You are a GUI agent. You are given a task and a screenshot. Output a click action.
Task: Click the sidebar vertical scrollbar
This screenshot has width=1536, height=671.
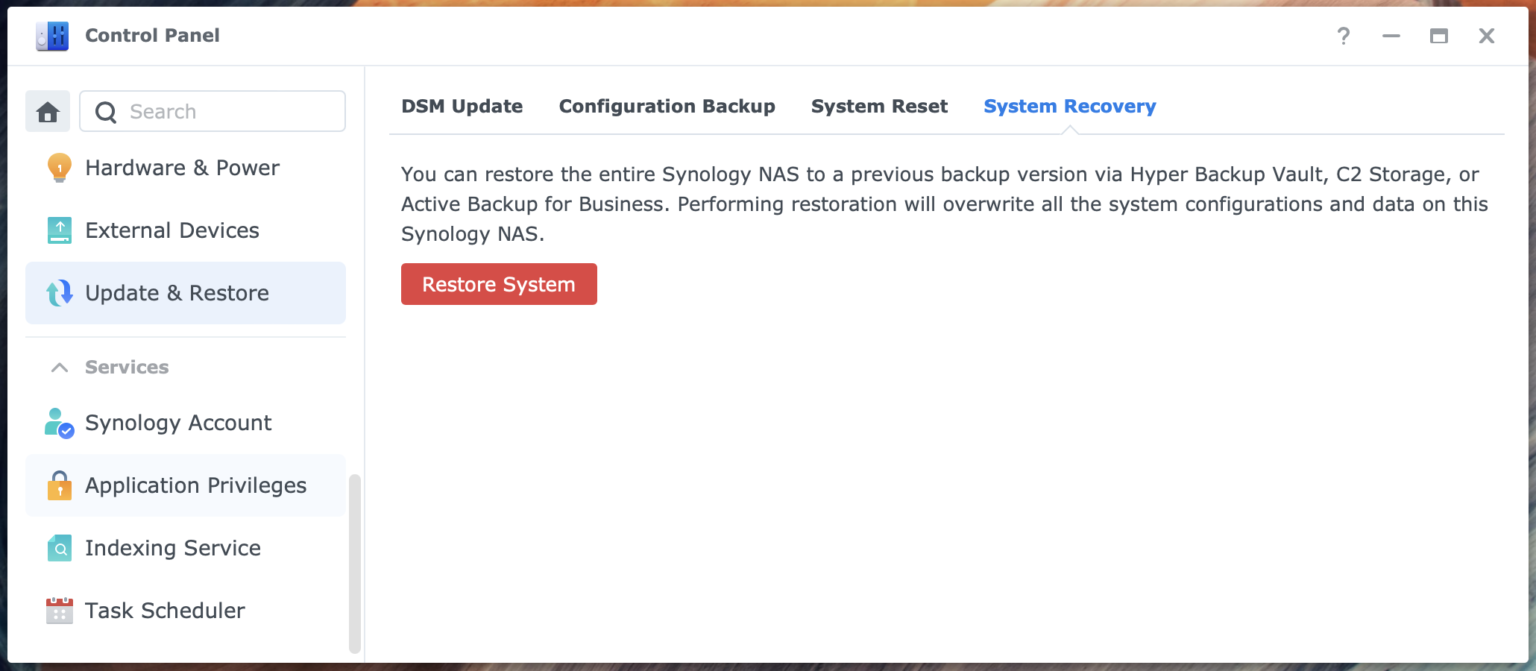(x=354, y=563)
